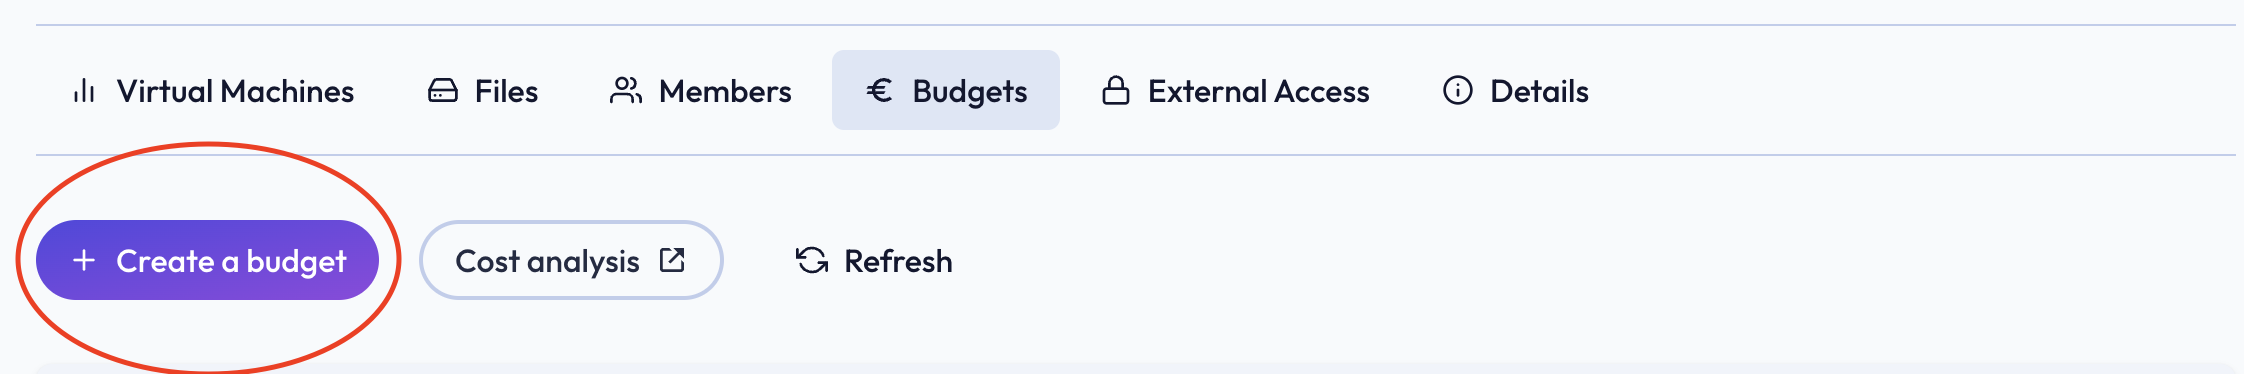This screenshot has height=374, width=2244.
Task: Switch to the Files tab
Action: (483, 91)
